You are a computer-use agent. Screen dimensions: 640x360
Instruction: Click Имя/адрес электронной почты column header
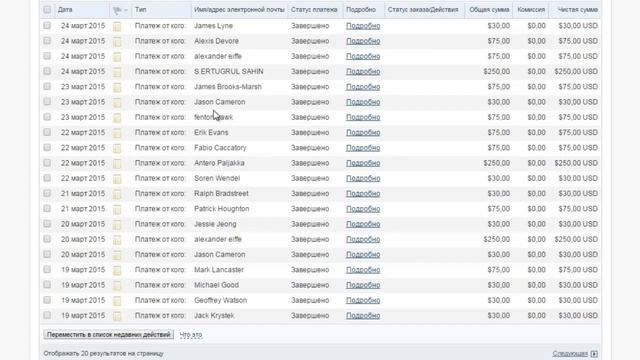click(x=239, y=9)
